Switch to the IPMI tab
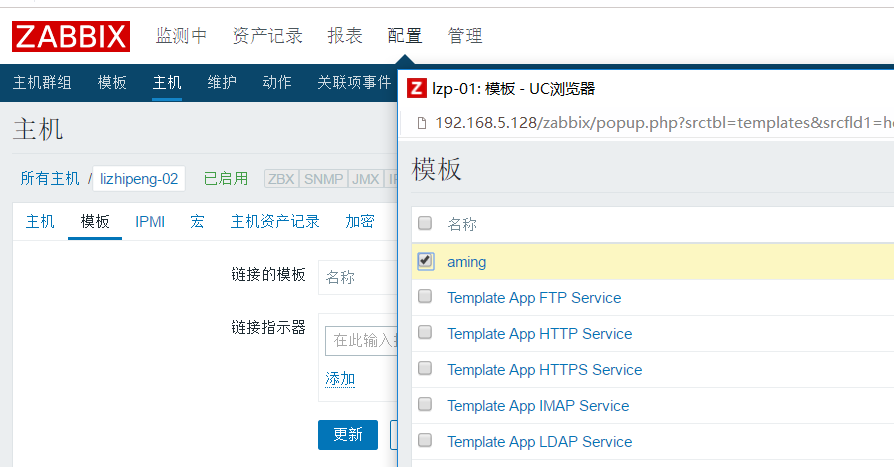The image size is (894, 467). 150,221
